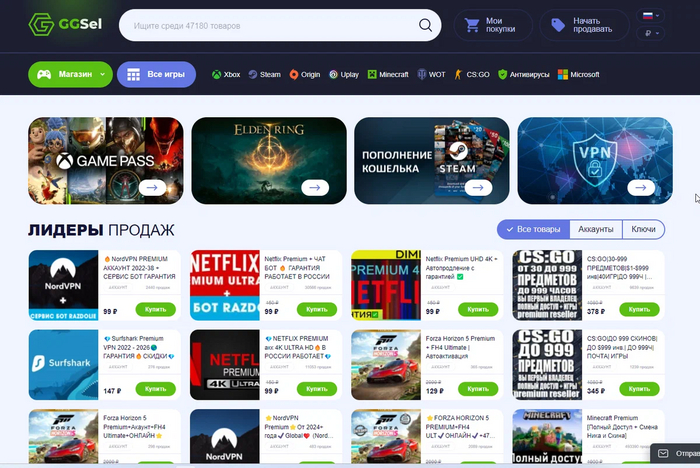
Task: Open Minecraft Premium Полный Доступ title
Action: coord(622,426)
